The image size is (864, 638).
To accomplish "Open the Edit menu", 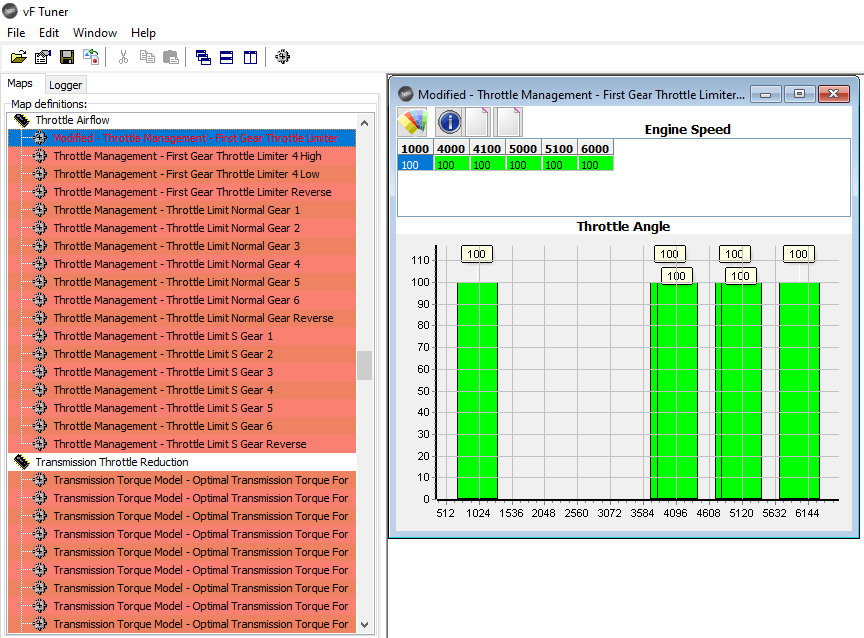I will [48, 33].
